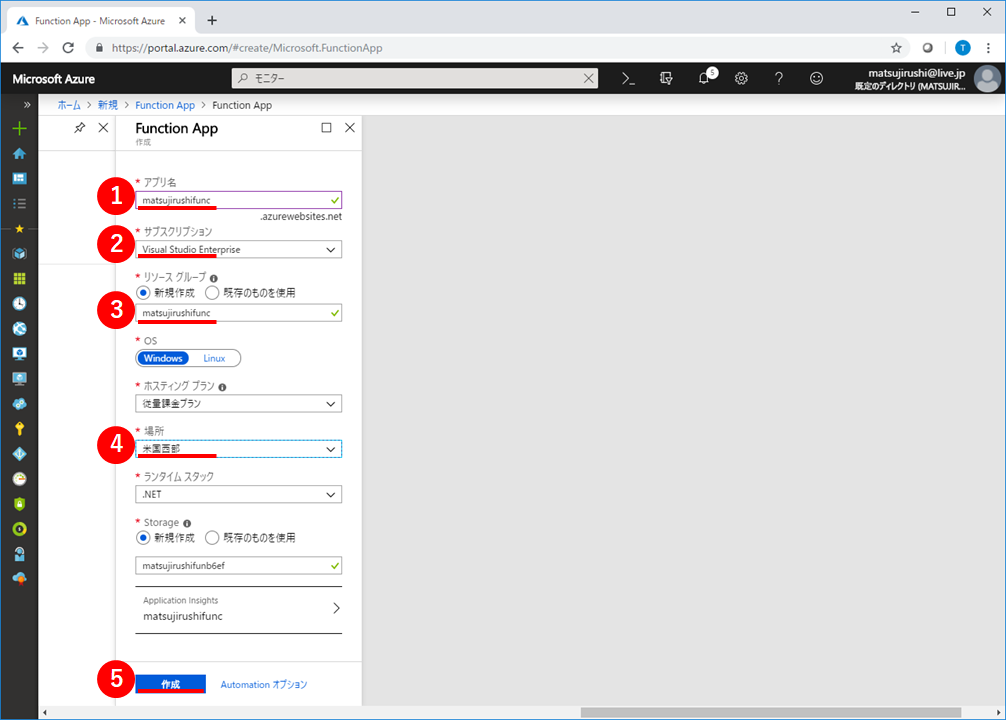Select the Storage 既存のものを使用 radio button
Image resolution: width=1006 pixels, height=720 pixels.
click(212, 538)
